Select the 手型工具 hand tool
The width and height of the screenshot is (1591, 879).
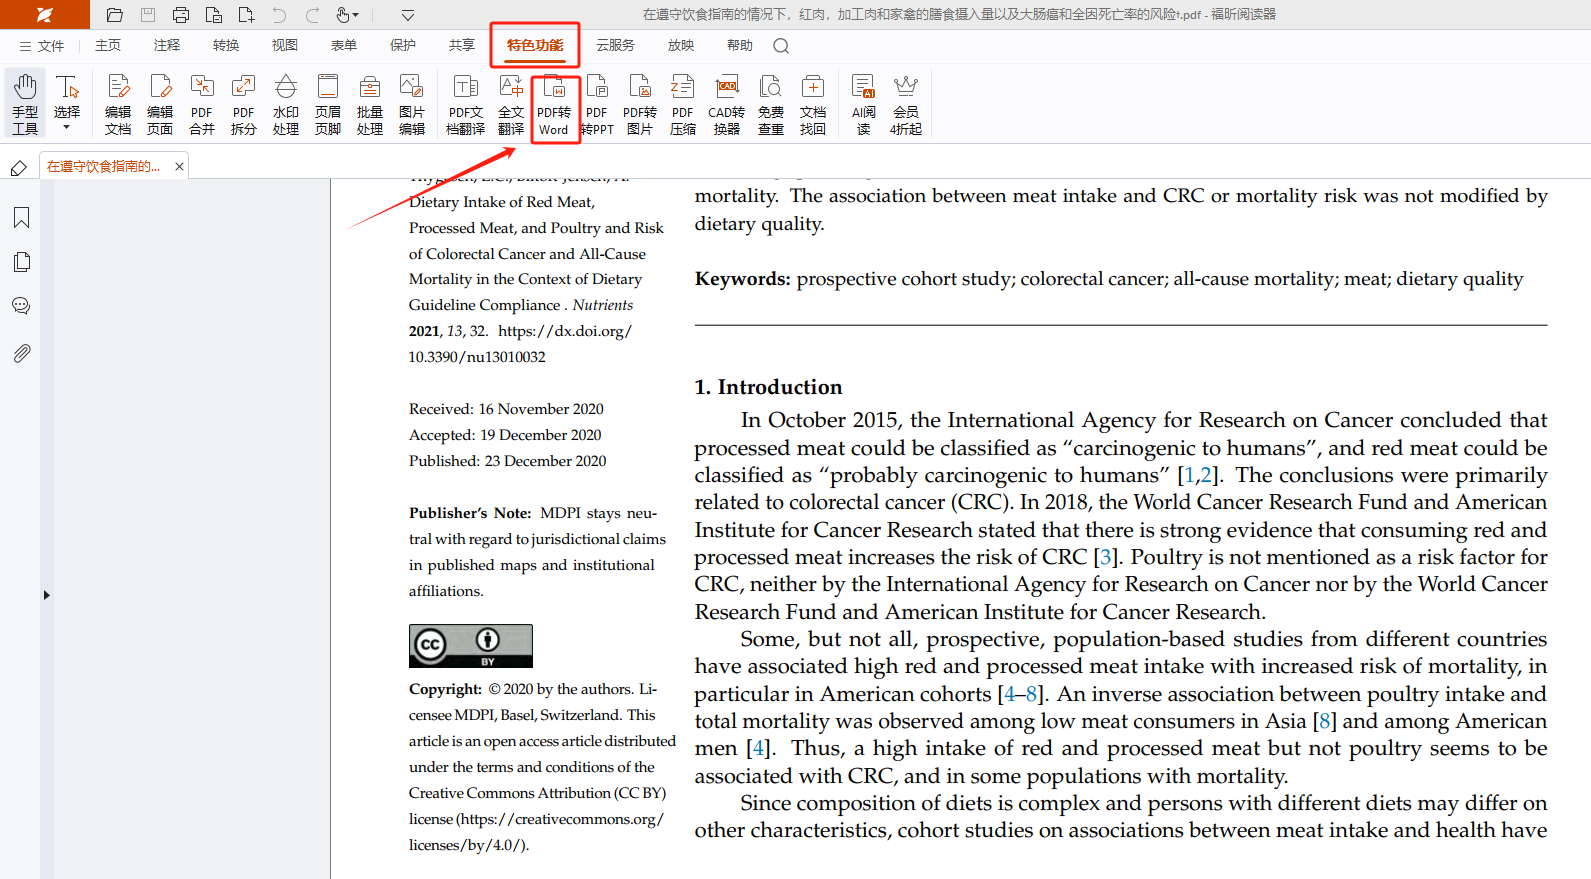[x=25, y=105]
